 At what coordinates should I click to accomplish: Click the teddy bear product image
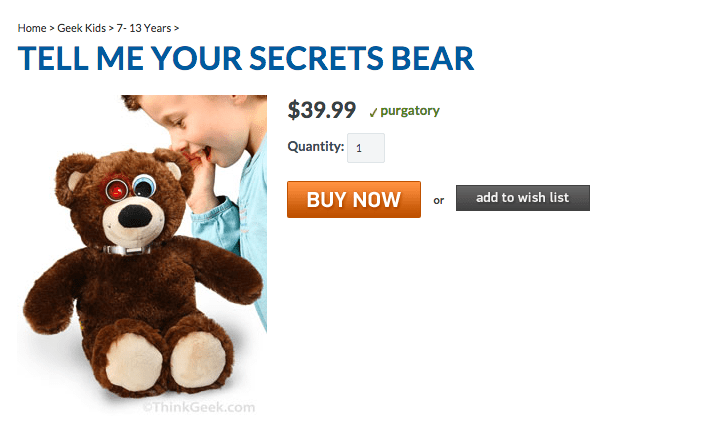pyautogui.click(x=142, y=254)
